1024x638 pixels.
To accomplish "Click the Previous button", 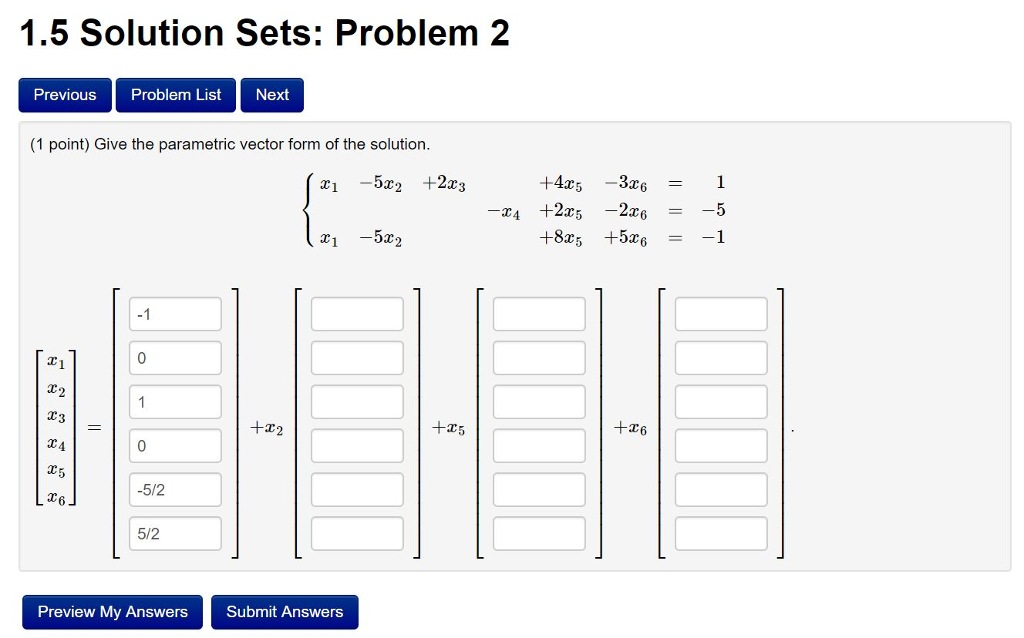I will (x=64, y=94).
